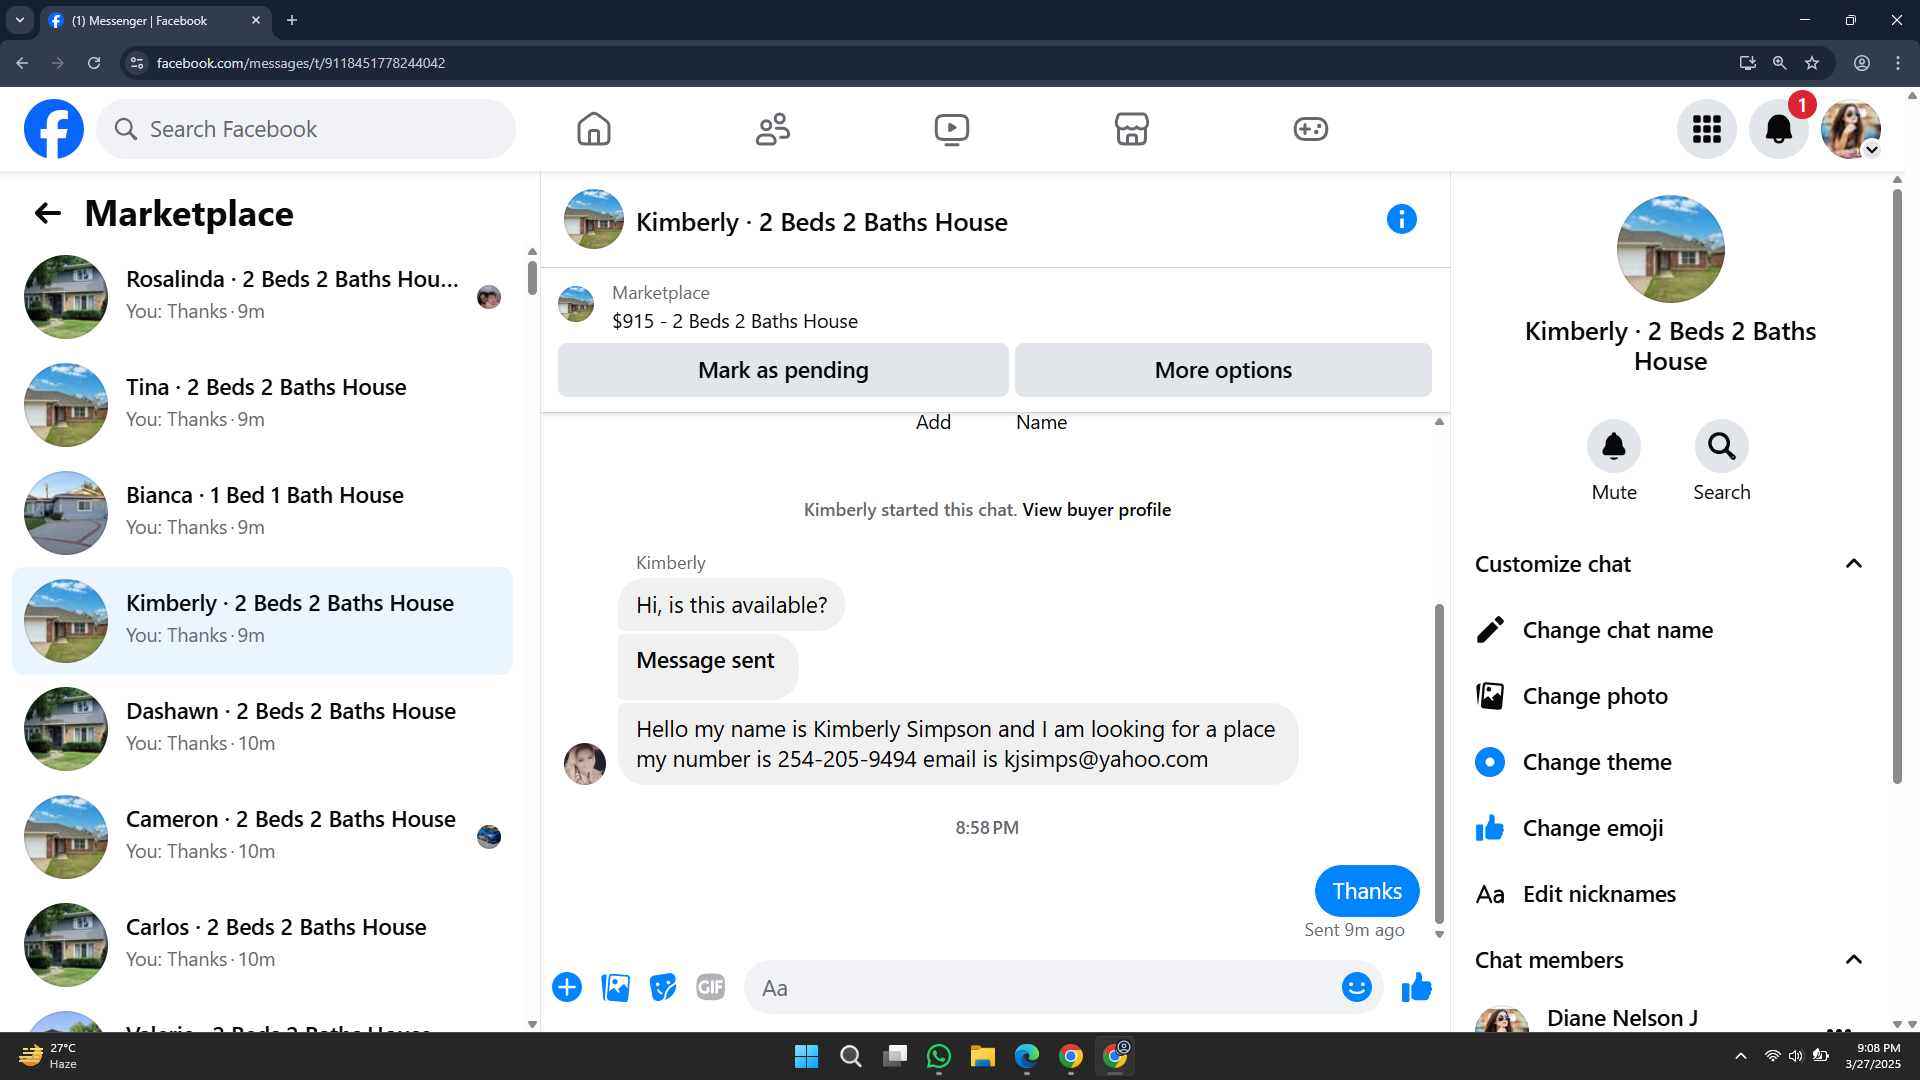Reload the page with the browser refresh icon
The image size is (1920, 1080).
point(93,63)
